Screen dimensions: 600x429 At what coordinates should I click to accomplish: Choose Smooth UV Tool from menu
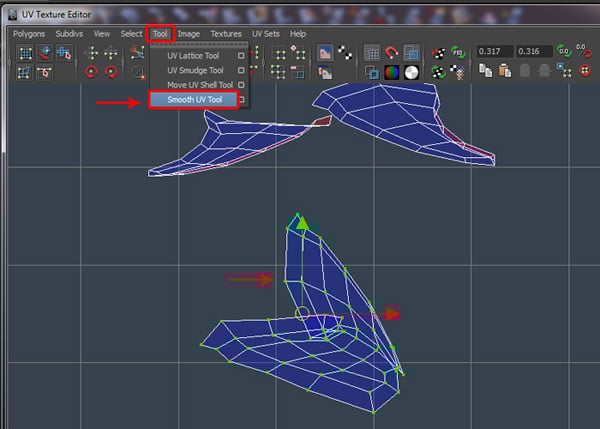click(194, 100)
